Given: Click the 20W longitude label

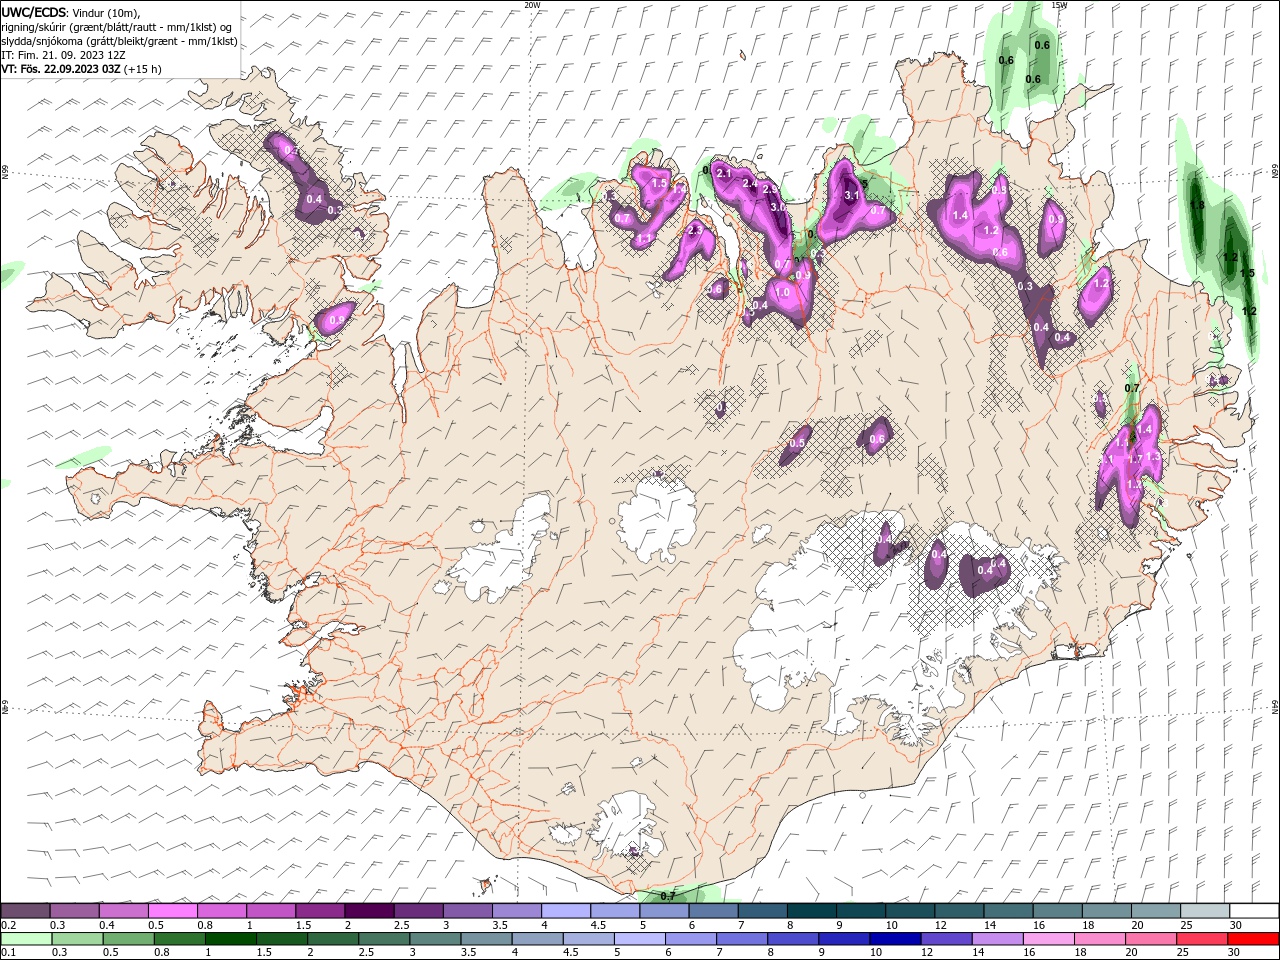Looking at the screenshot, I should coord(532,5).
